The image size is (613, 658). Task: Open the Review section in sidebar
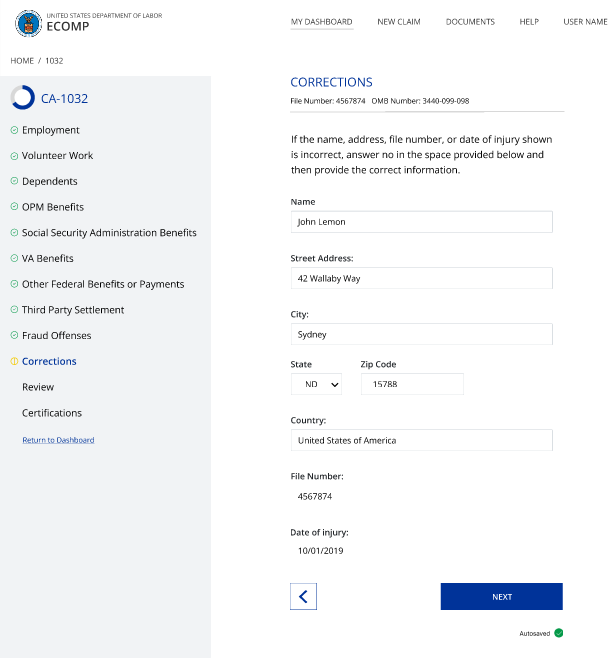click(x=38, y=387)
